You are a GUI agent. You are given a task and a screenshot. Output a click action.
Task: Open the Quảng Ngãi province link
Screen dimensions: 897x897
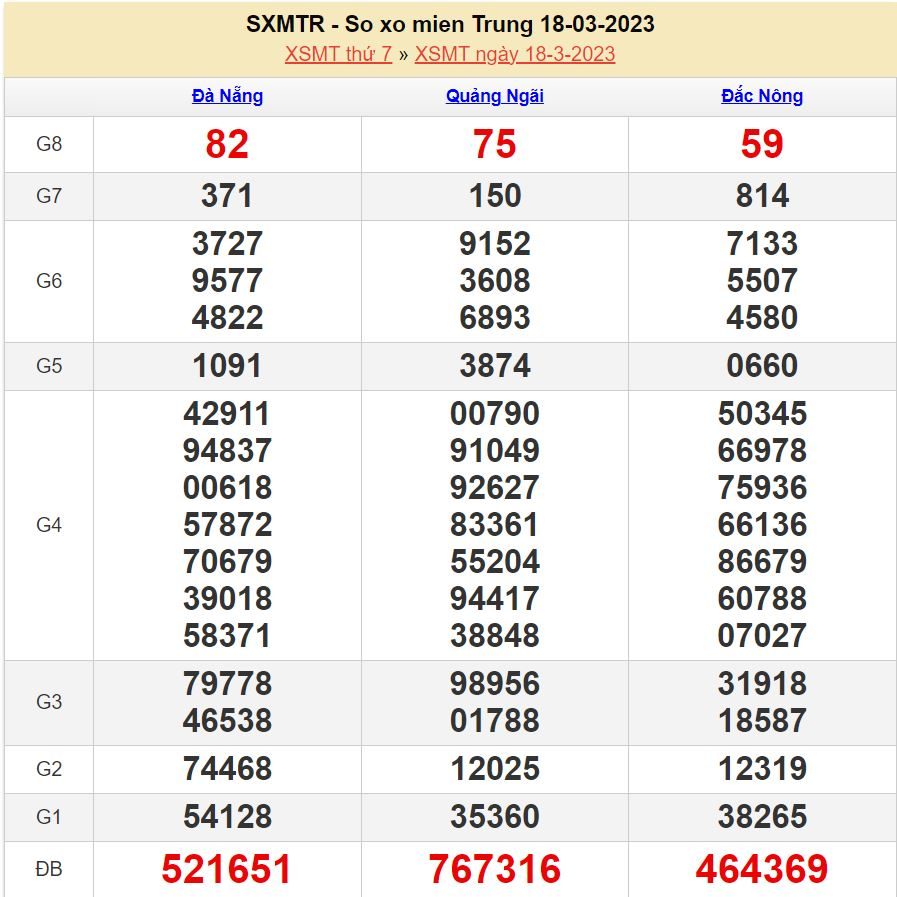[x=495, y=96]
